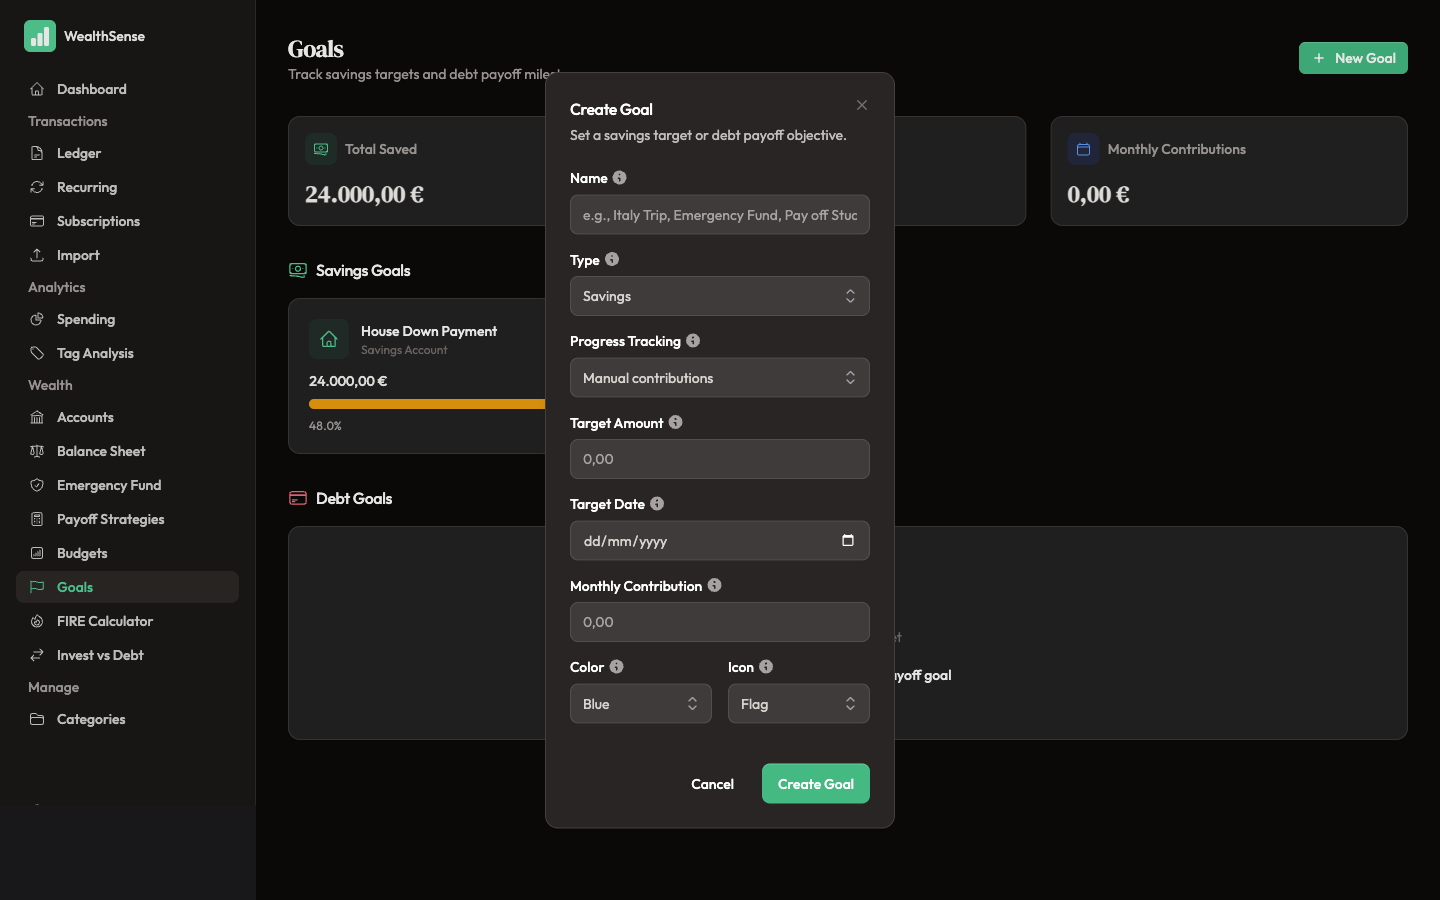The image size is (1440, 900).
Task: Click the House Down Payment progress bar
Action: [x=427, y=404]
